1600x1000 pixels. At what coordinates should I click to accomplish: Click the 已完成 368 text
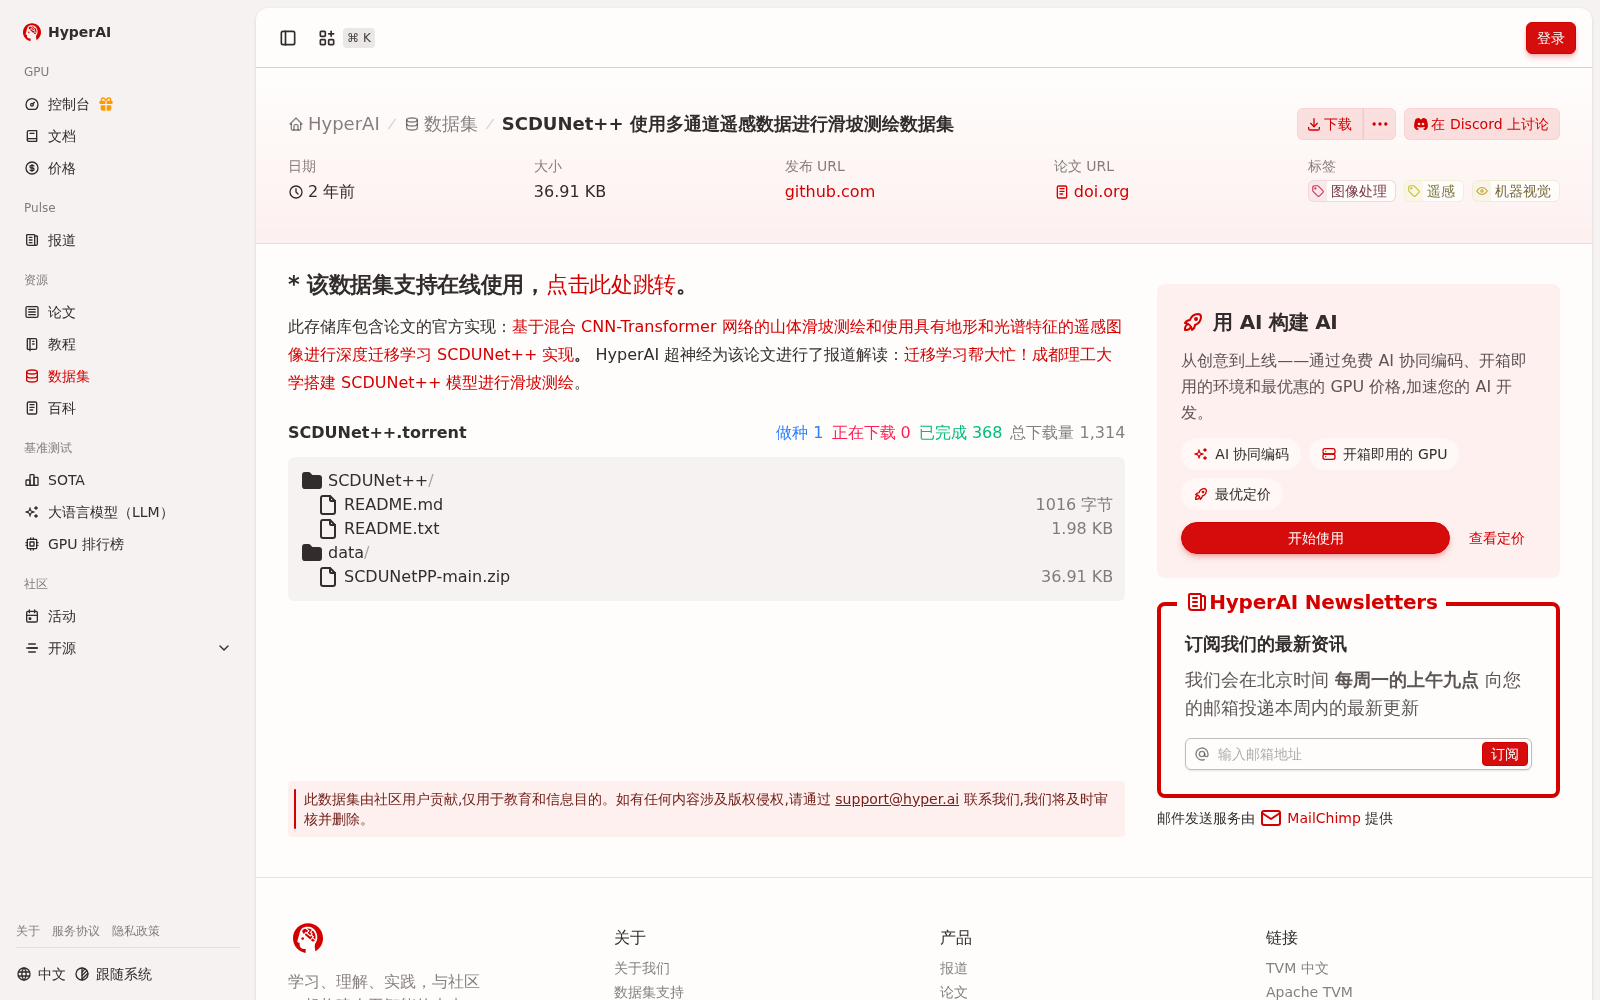click(960, 432)
